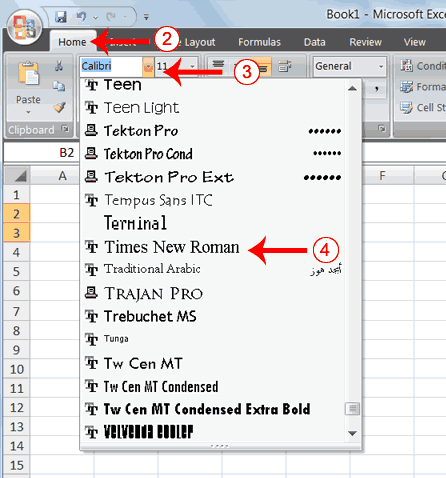Select row 3 header
Image resolution: width=446 pixels, height=478 pixels.
pyautogui.click(x=16, y=233)
